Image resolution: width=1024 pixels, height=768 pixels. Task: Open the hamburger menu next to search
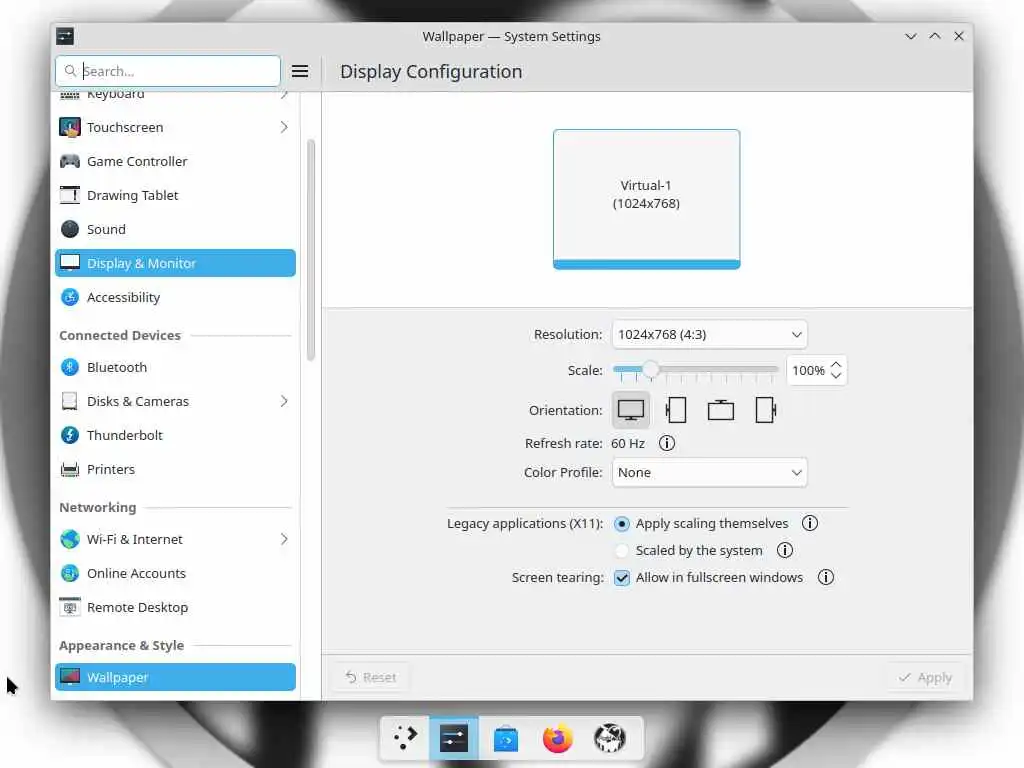point(300,71)
